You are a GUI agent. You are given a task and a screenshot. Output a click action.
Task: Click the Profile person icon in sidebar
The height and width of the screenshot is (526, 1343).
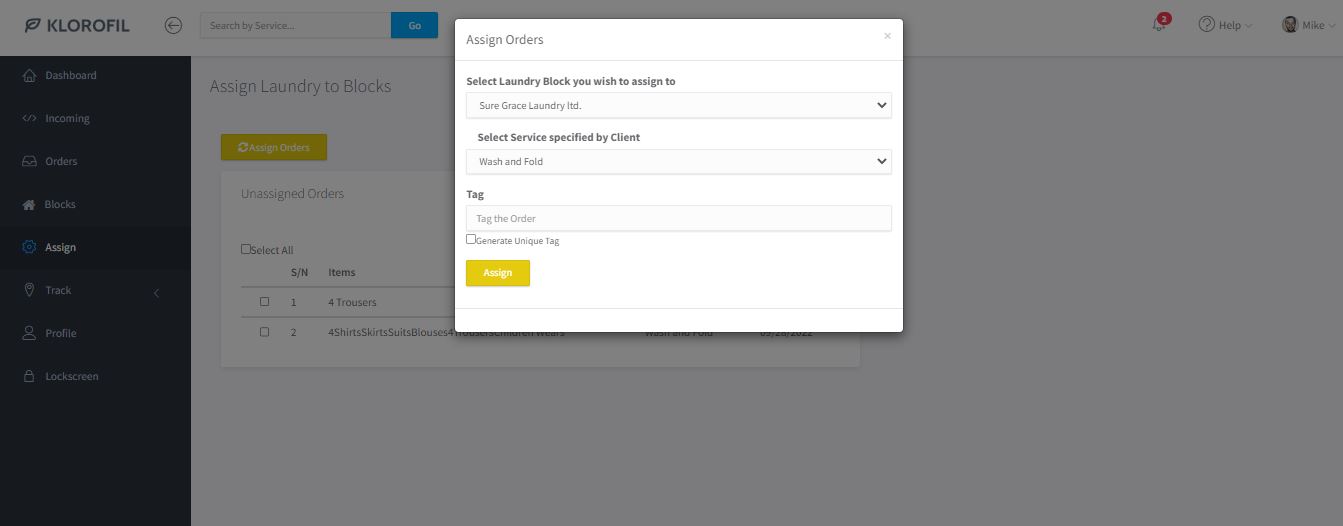[29, 333]
